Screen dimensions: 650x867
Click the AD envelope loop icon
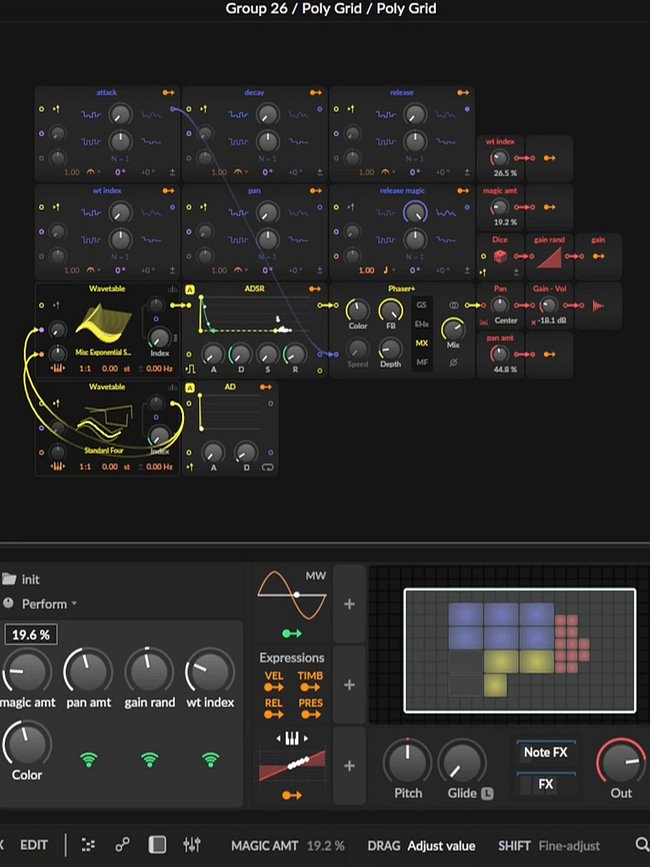(266, 466)
